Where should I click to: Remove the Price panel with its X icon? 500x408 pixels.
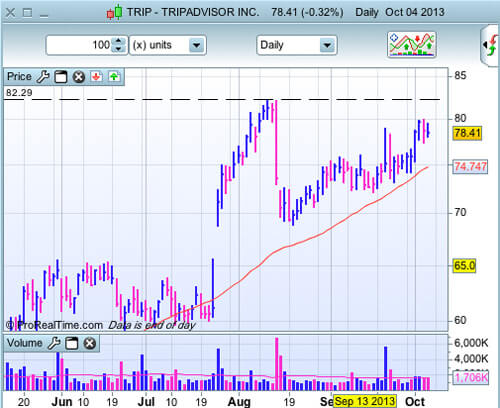pyautogui.click(x=79, y=77)
